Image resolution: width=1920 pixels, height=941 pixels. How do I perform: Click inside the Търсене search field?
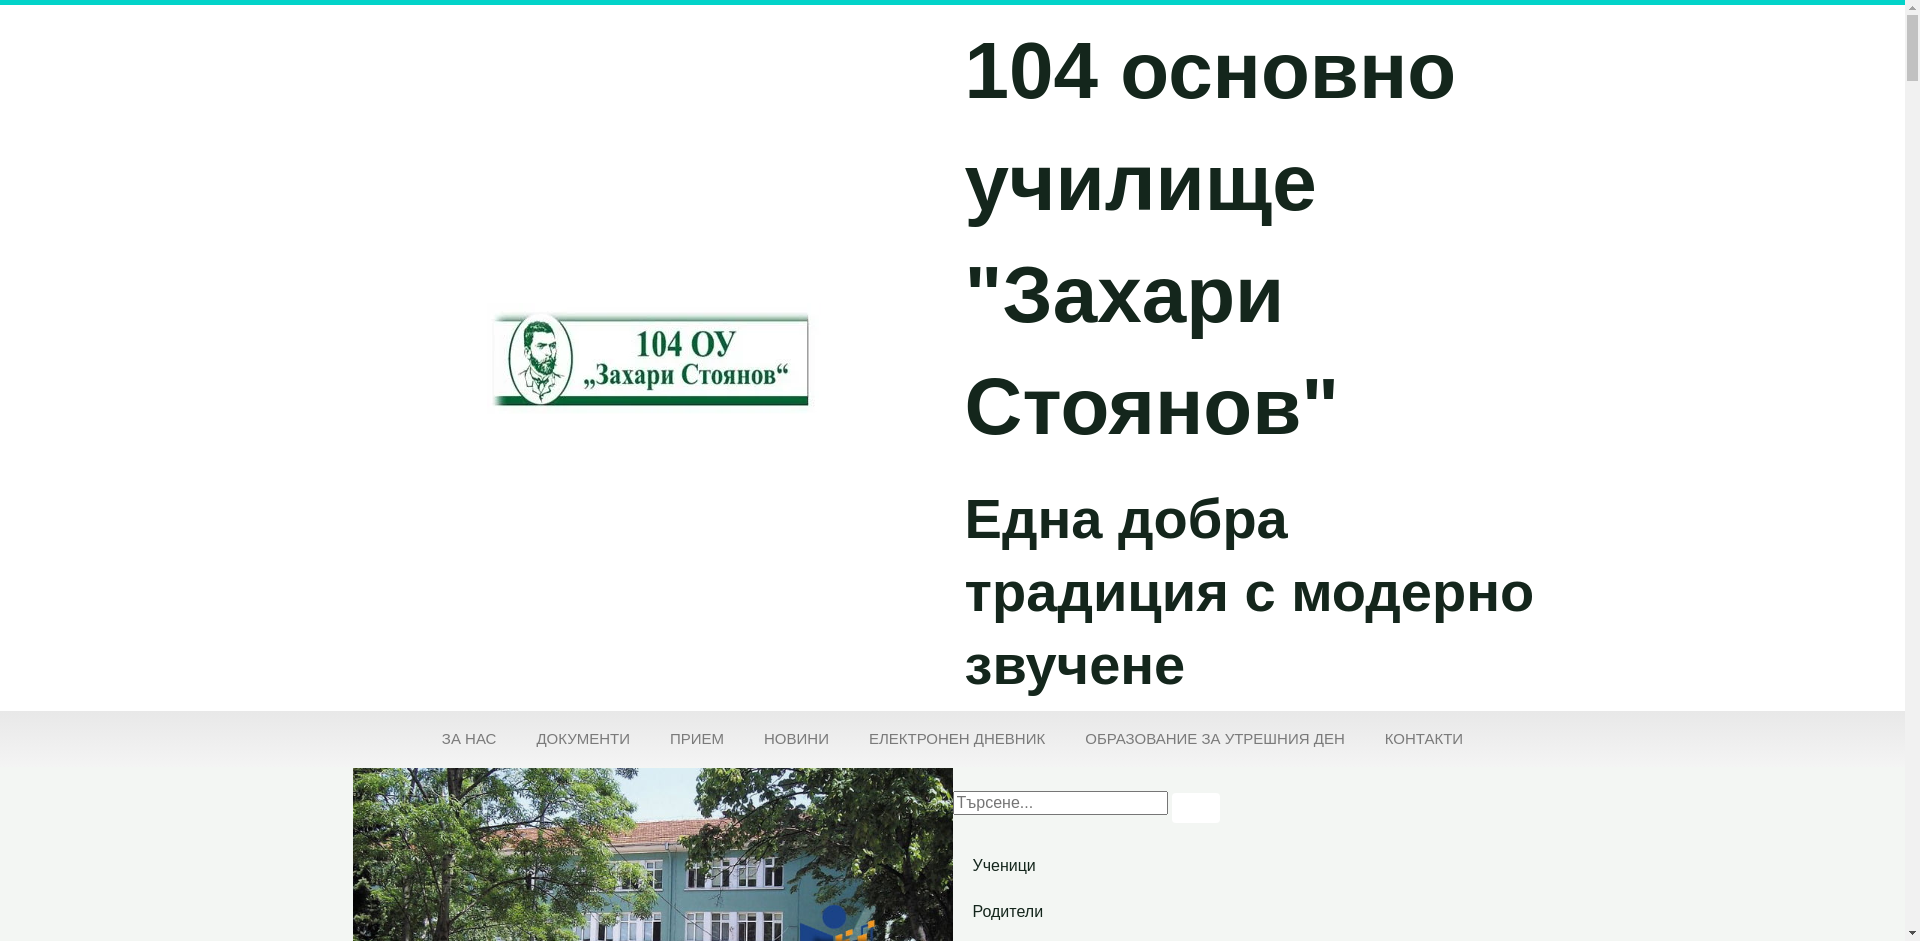pyautogui.click(x=1060, y=802)
